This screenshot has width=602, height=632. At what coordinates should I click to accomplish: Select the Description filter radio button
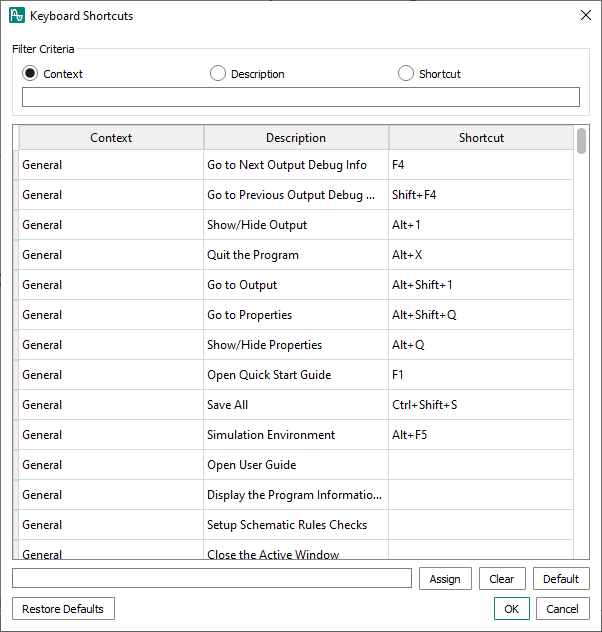pos(218,73)
